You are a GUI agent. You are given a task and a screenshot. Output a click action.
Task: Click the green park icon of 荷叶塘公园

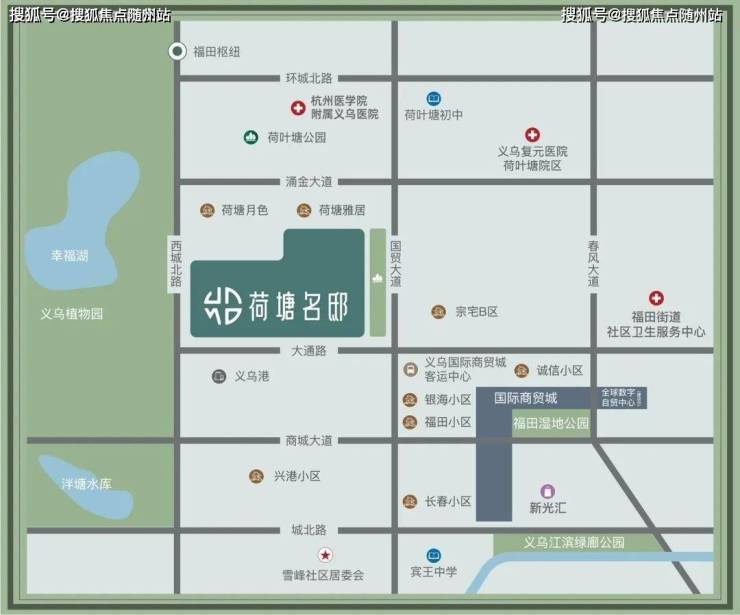251,137
